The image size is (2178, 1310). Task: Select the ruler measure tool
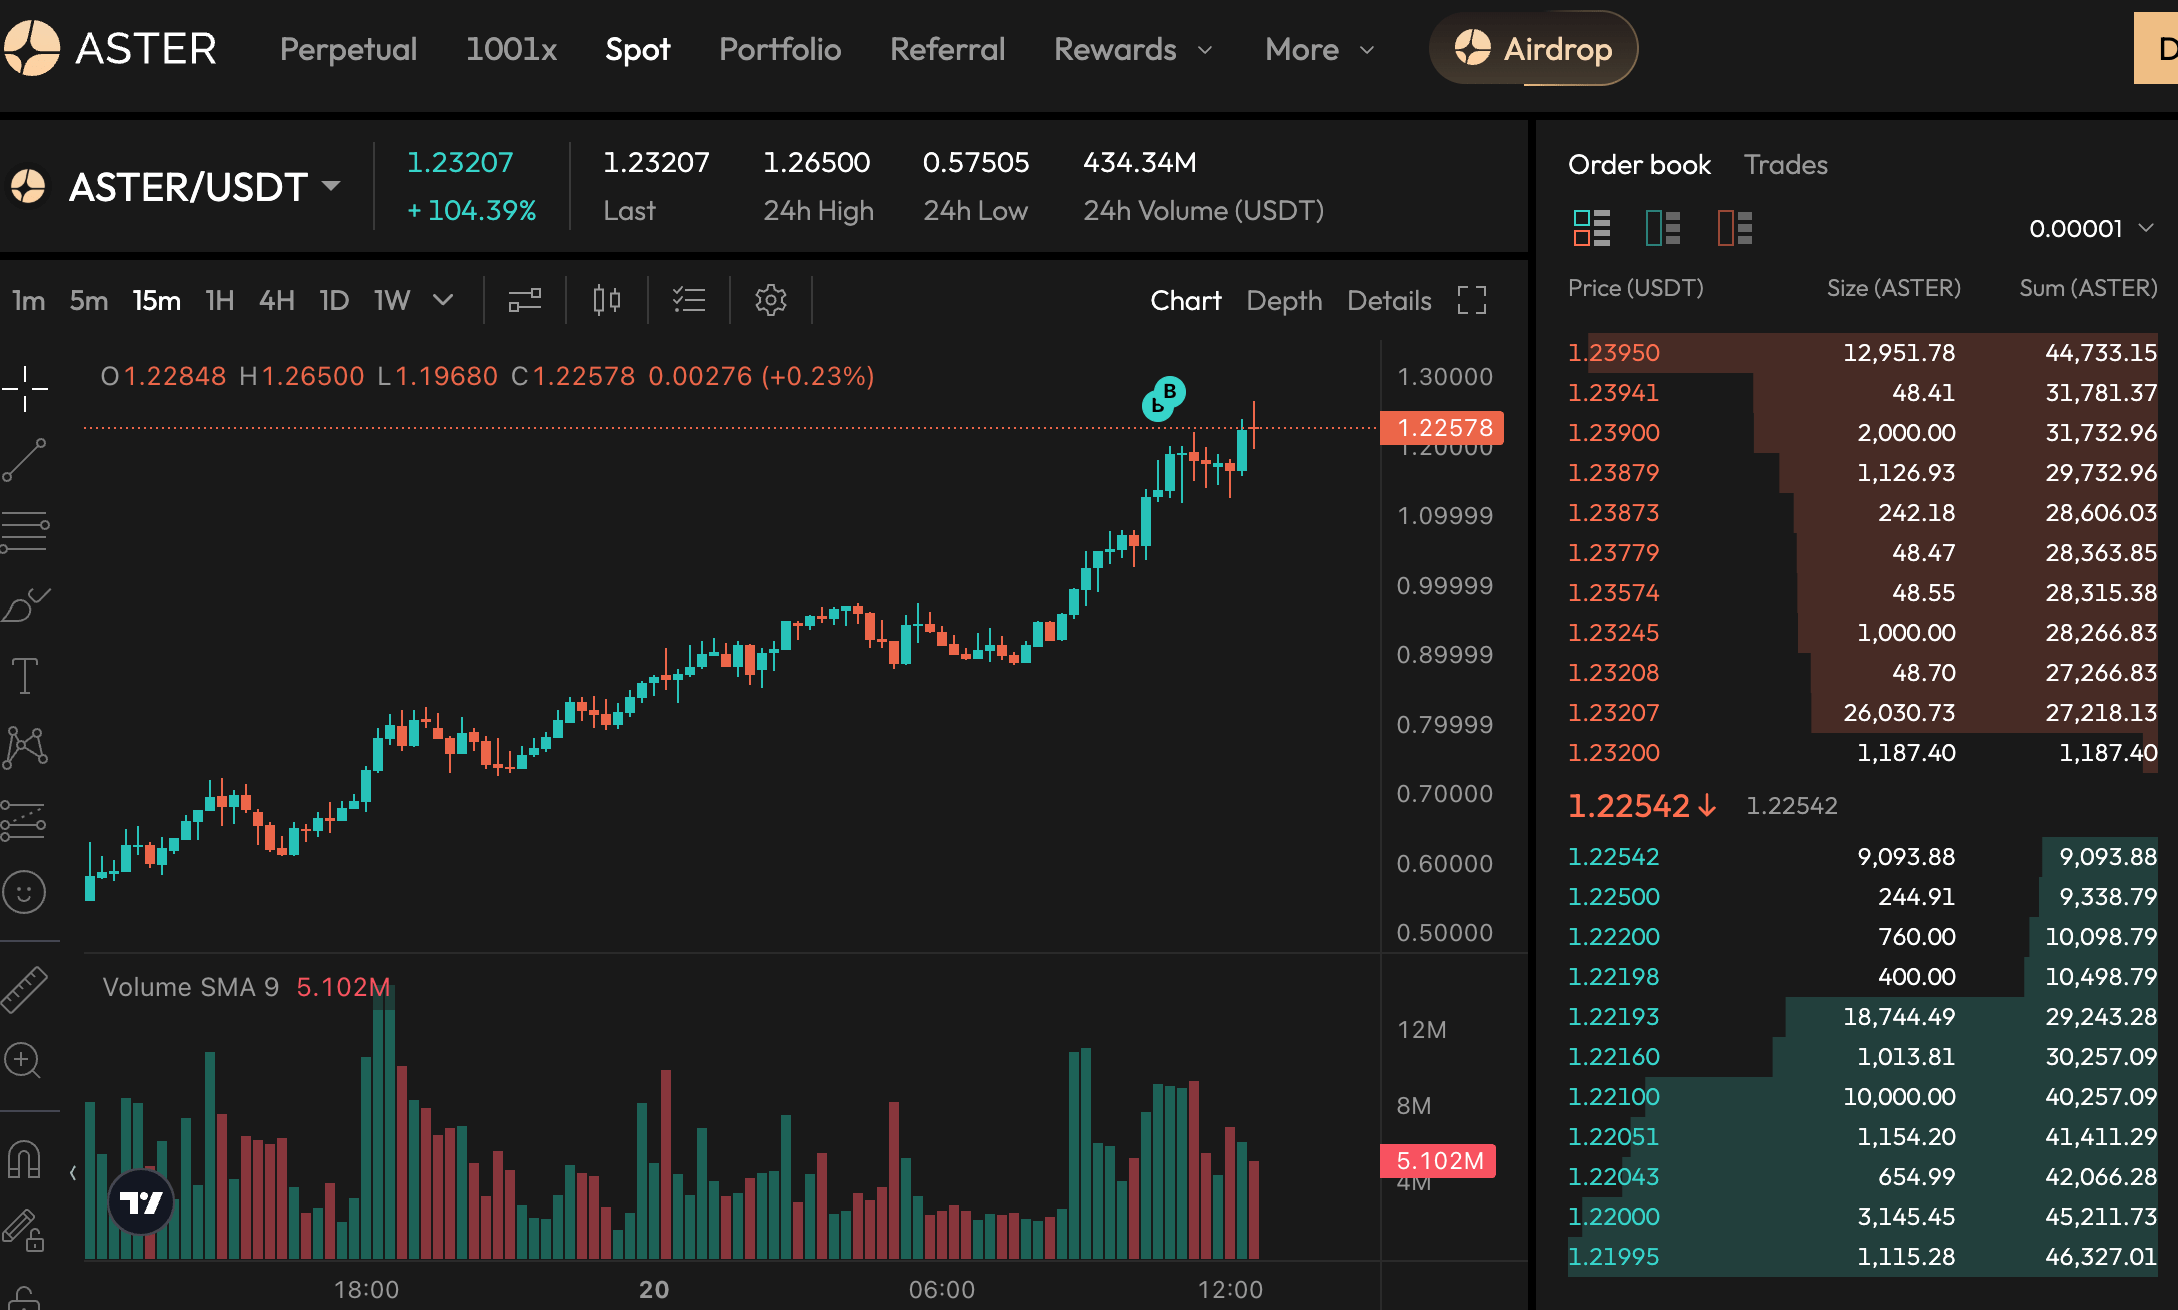click(25, 990)
